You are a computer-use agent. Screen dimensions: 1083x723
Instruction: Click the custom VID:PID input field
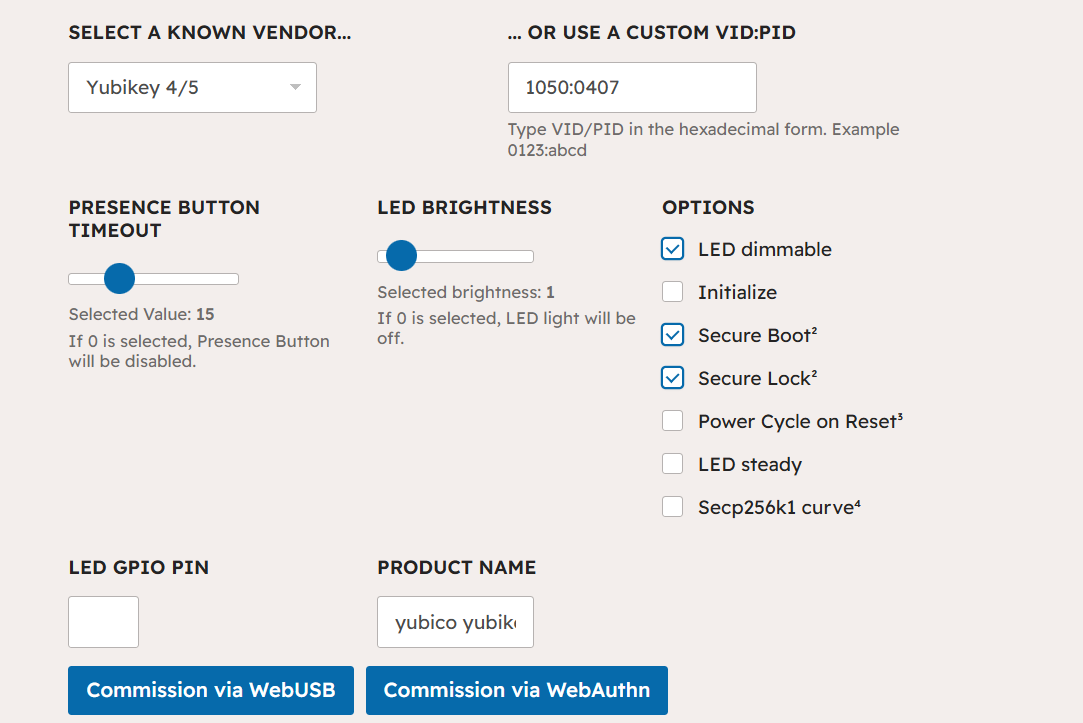[631, 88]
